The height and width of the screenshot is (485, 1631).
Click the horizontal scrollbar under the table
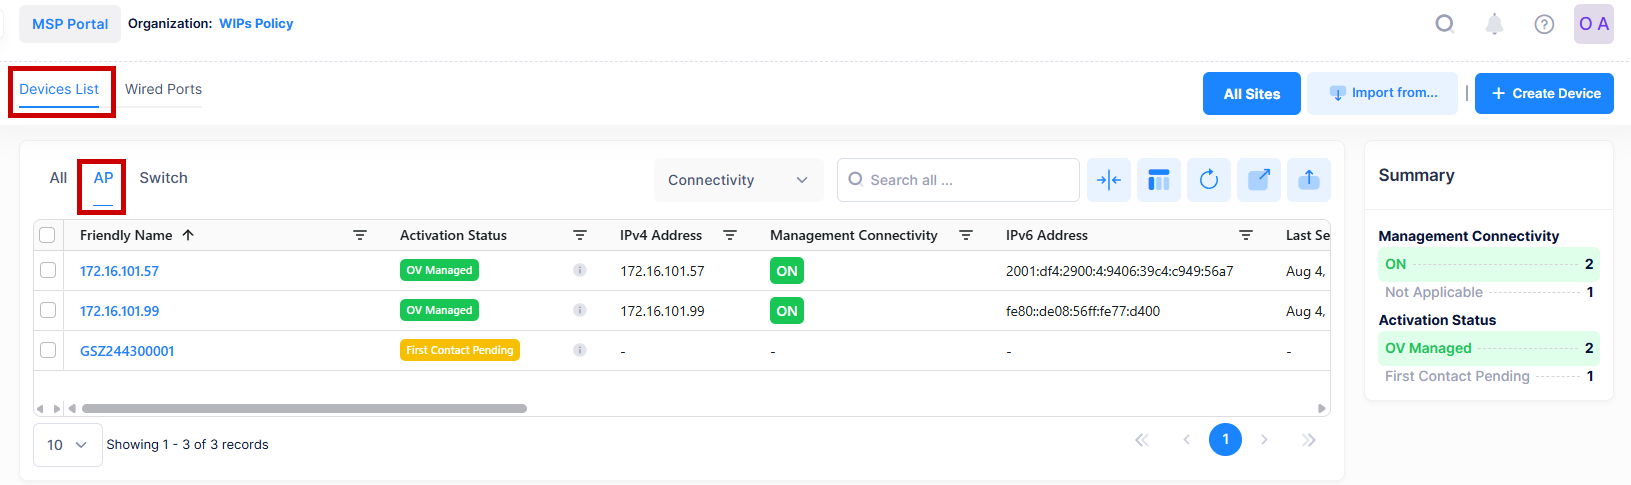click(304, 408)
